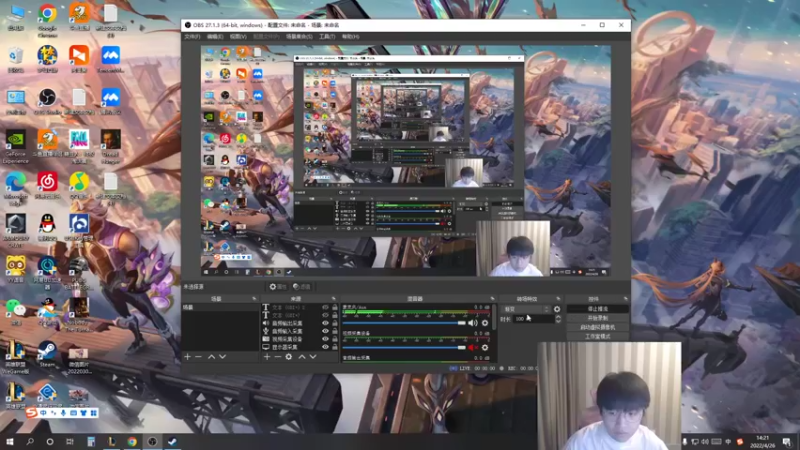The image size is (800, 450).
Task: Click the 停止推流 stop streaming button
Action: coord(597,309)
